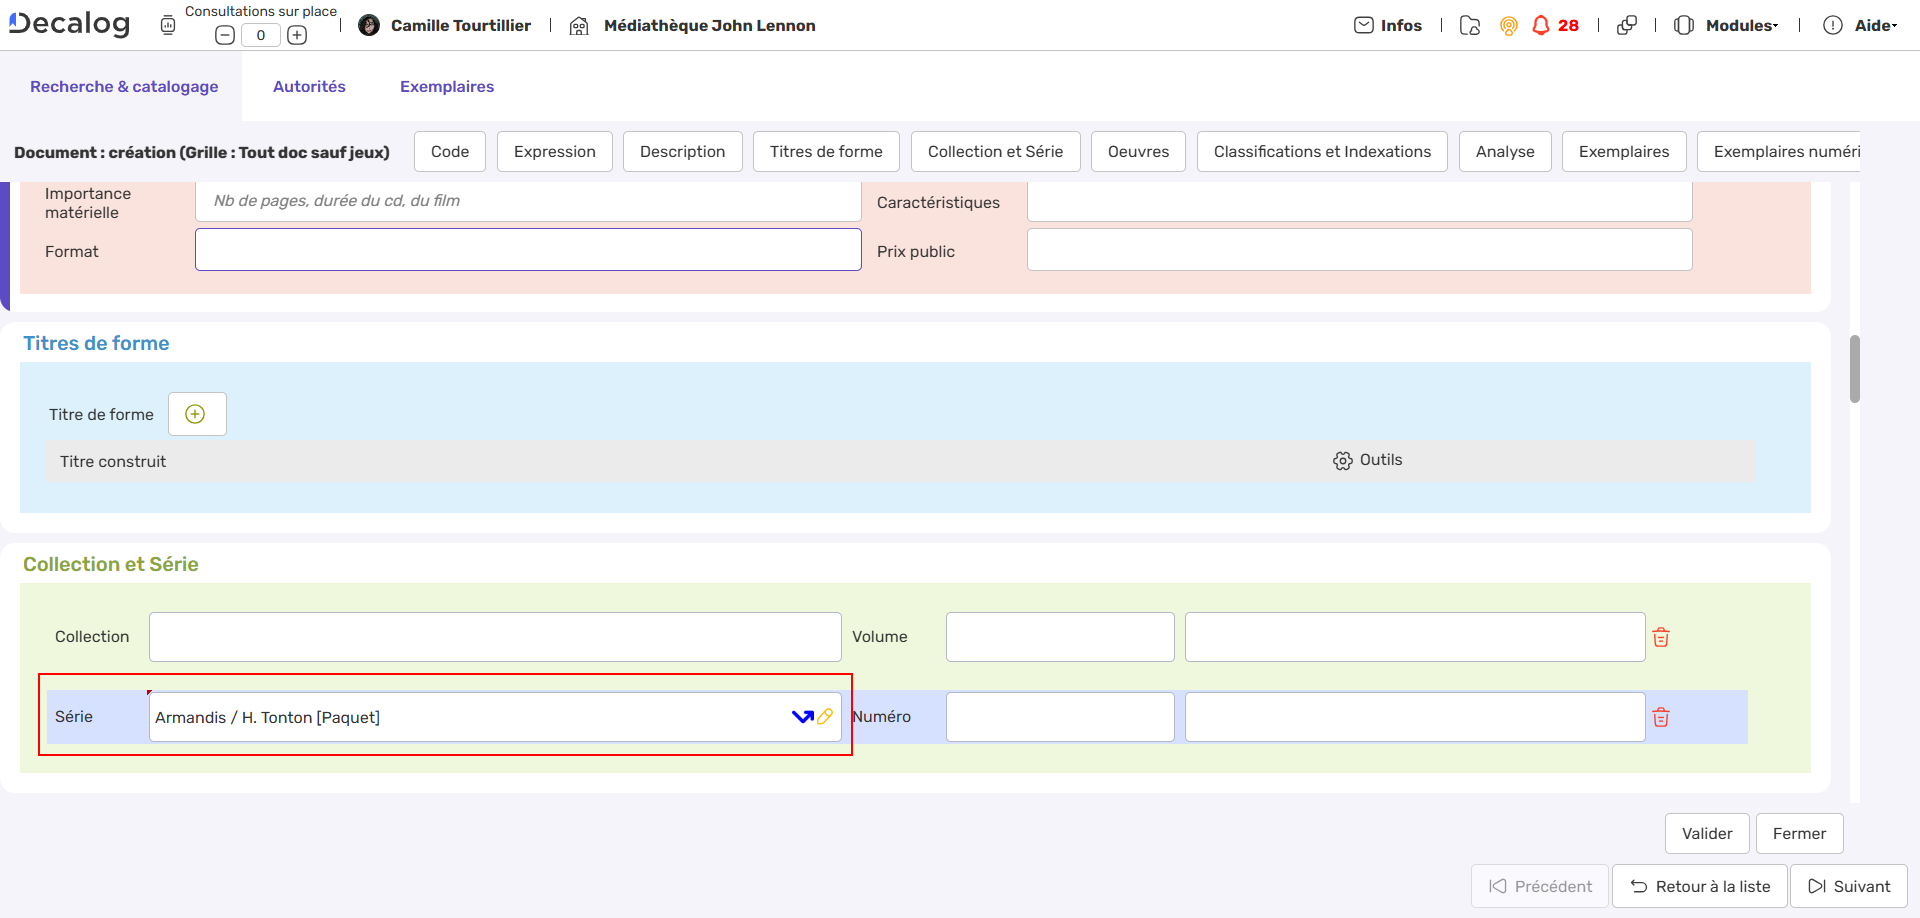The image size is (1920, 918).
Task: Edit the Série authority with the pencil icon
Action: tap(825, 716)
